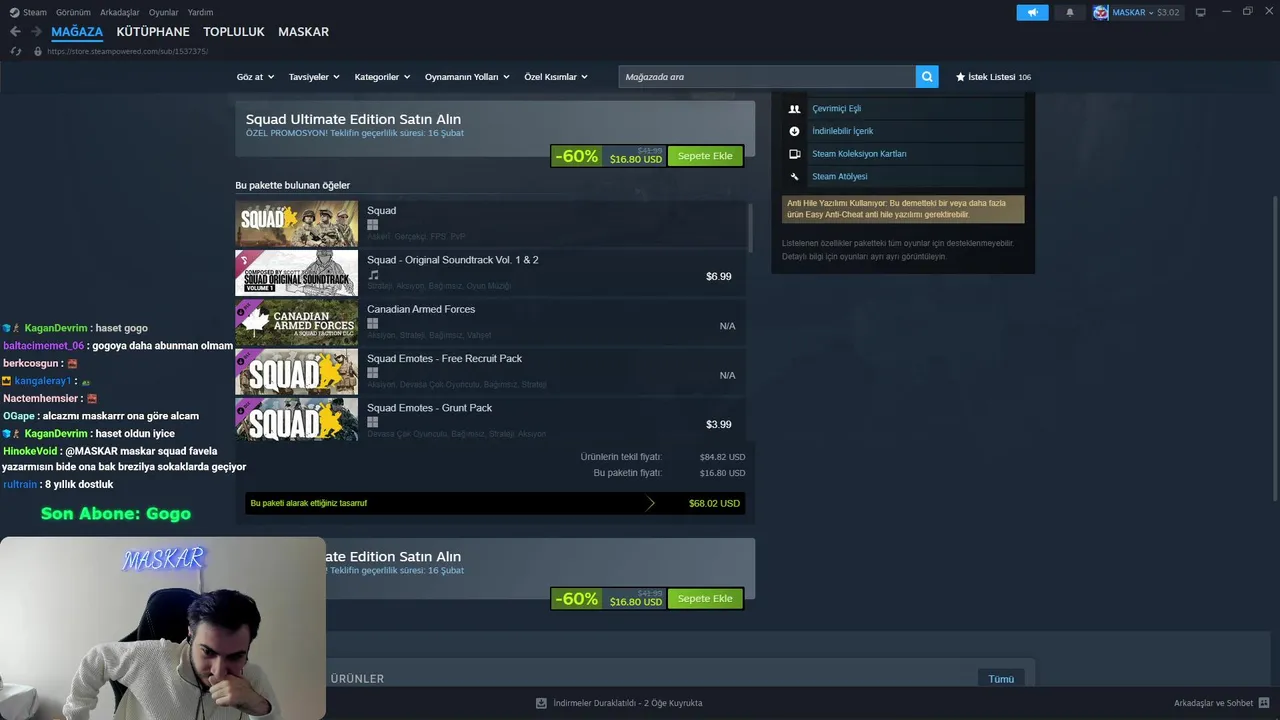The image size is (1280, 720).
Task: Click the back navigation arrow
Action: (x=15, y=32)
